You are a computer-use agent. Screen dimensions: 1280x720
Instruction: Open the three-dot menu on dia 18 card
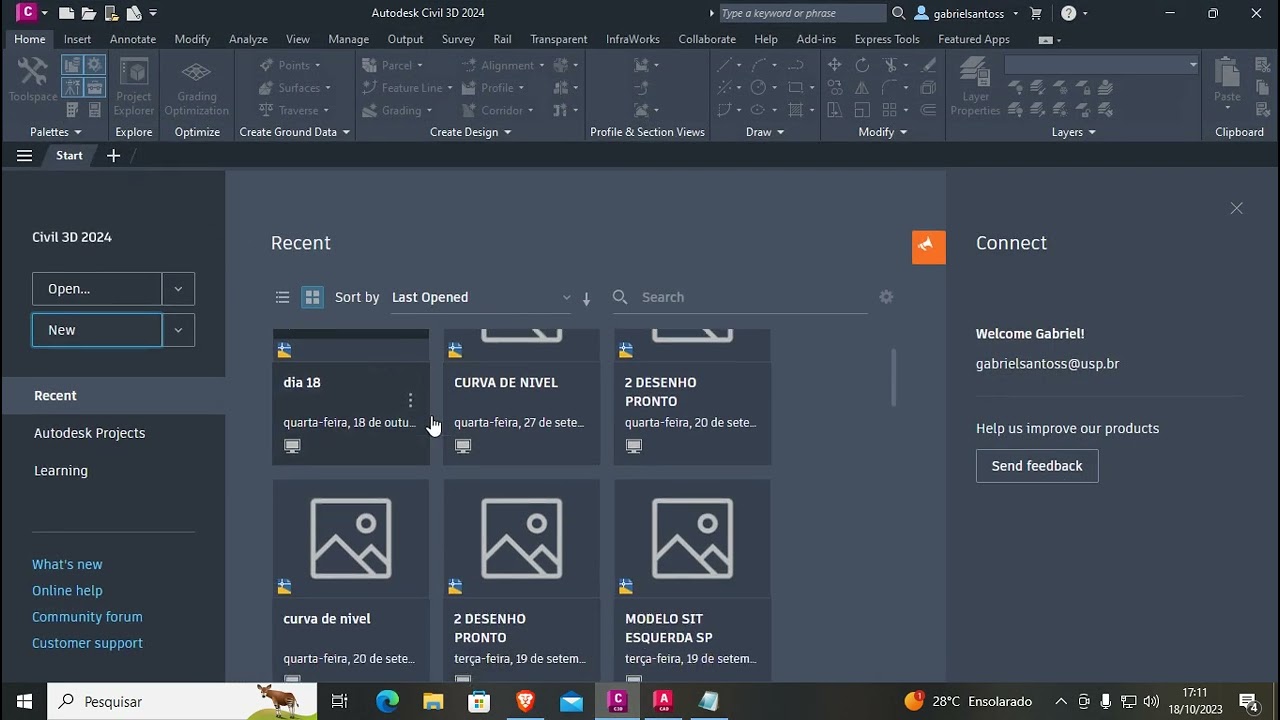coord(410,400)
